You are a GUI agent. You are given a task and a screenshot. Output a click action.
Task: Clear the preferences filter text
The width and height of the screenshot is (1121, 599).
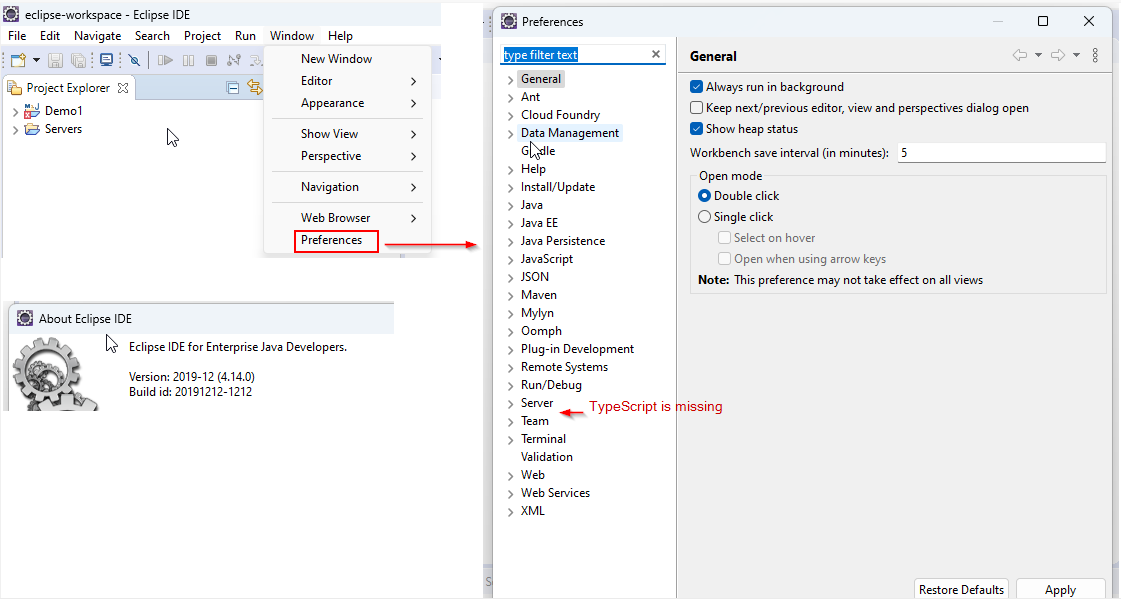(656, 54)
